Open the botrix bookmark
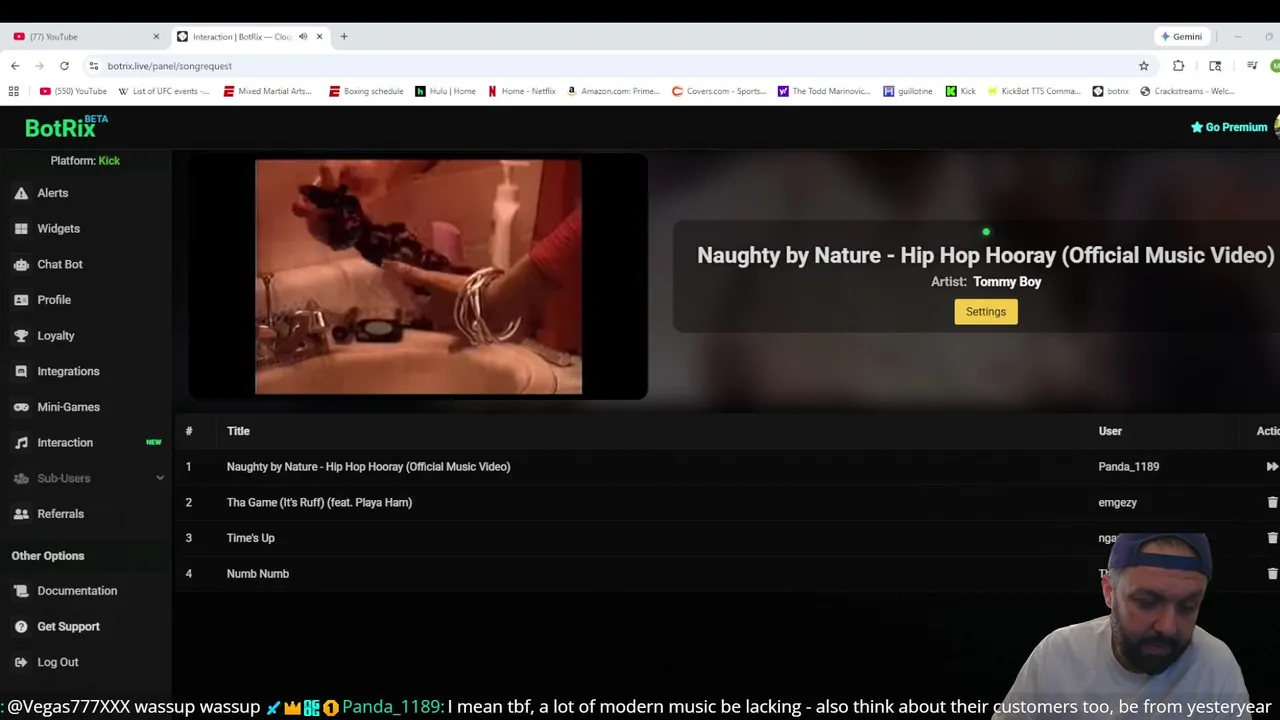 click(1111, 91)
